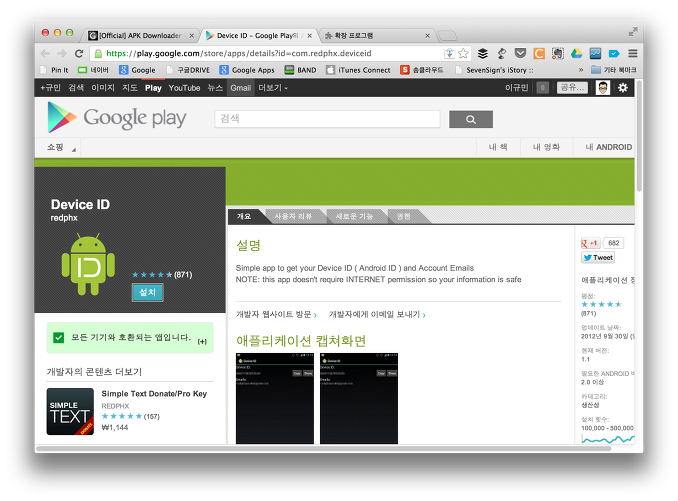Select the 권한 permissions tab
Viewport: 678px width, 501px height.
pos(403,216)
